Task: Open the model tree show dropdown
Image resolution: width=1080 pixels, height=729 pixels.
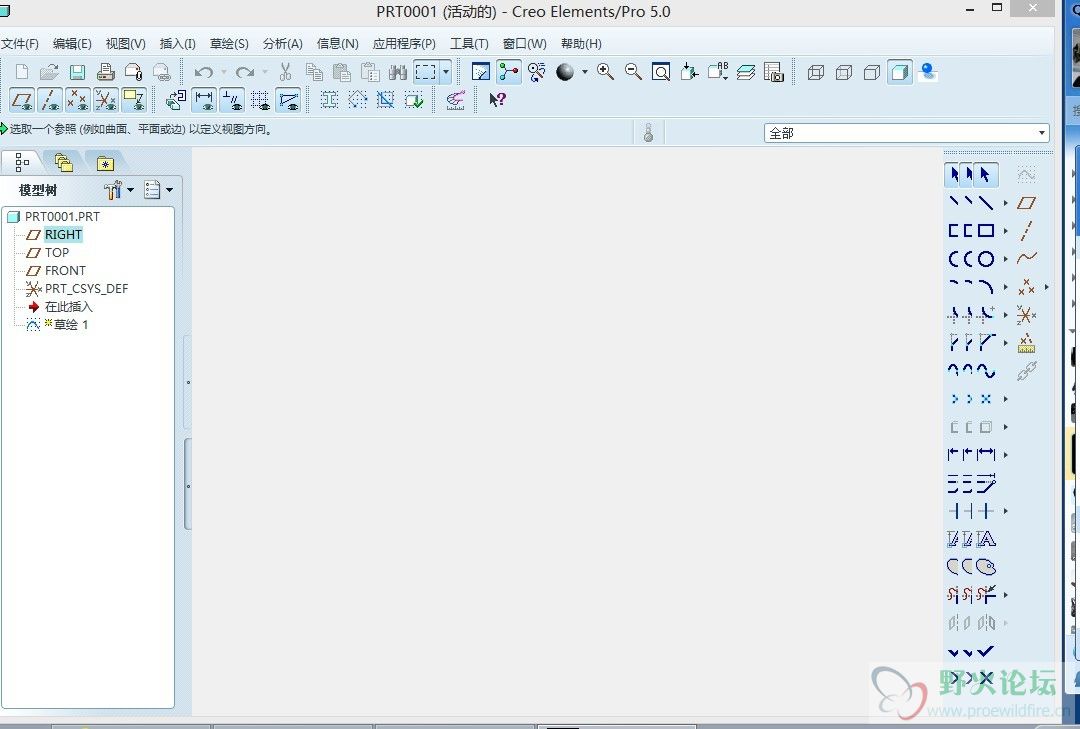Action: pos(169,189)
